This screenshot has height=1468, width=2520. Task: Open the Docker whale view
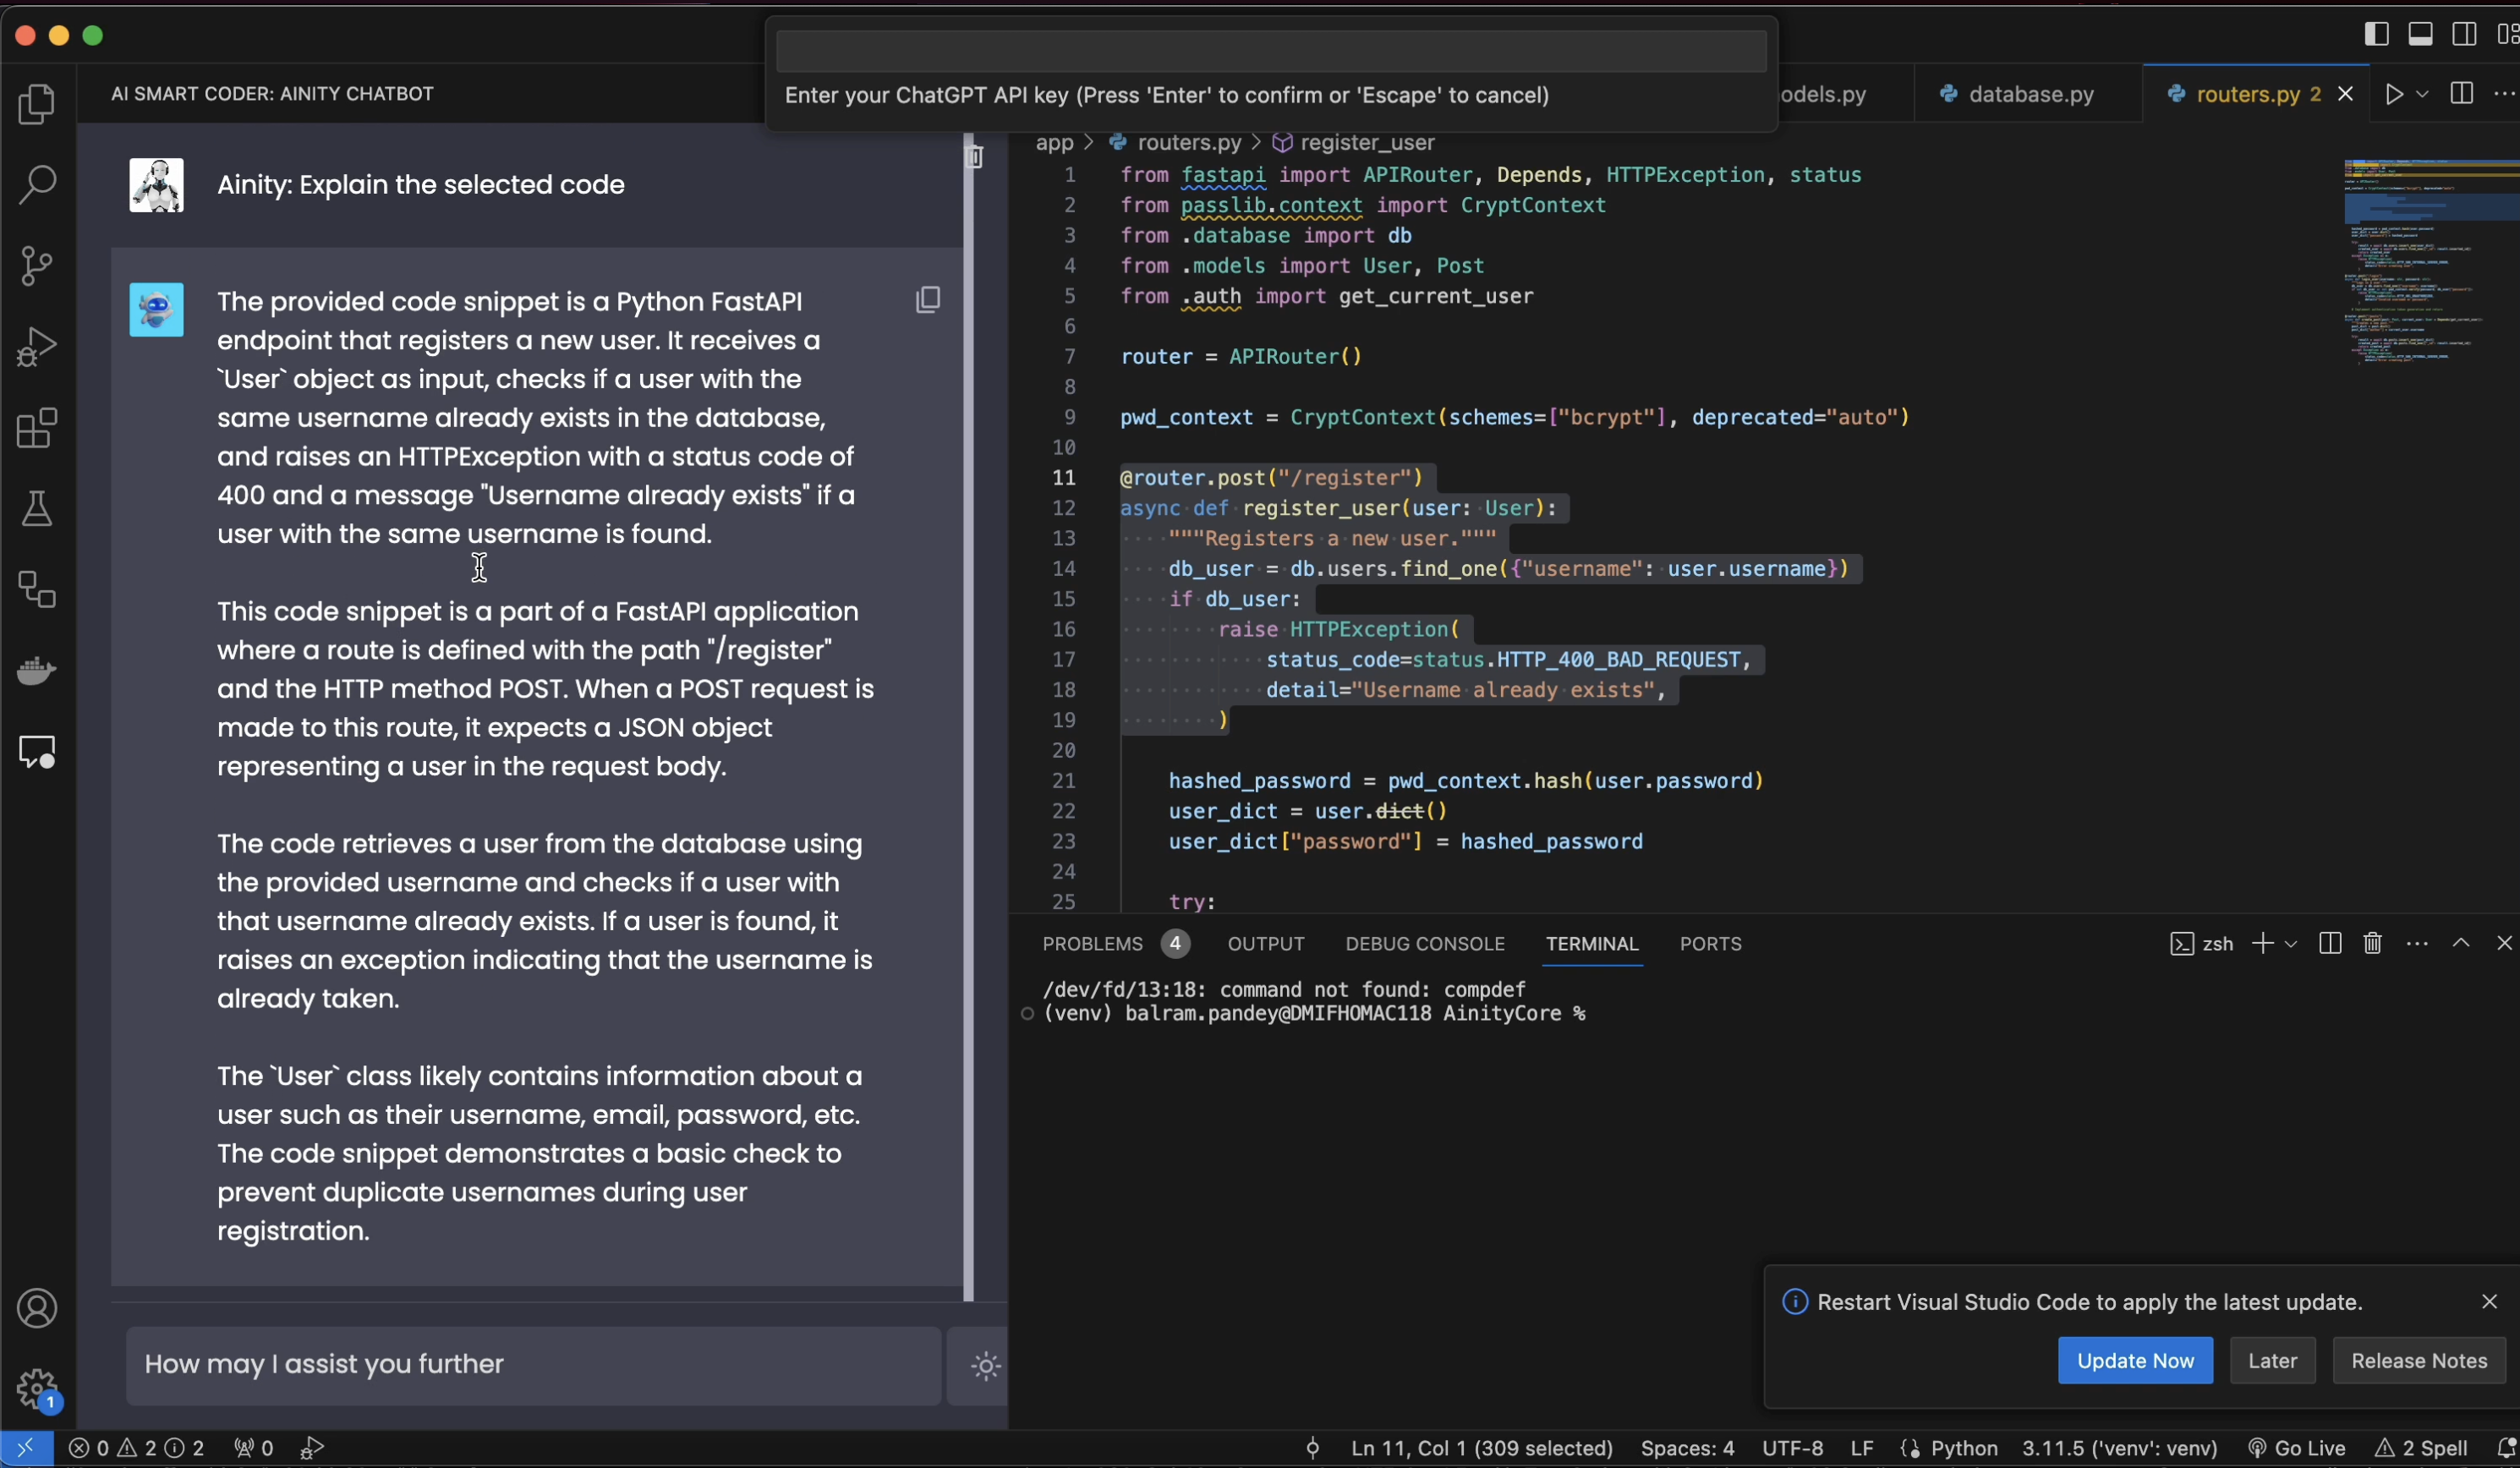pyautogui.click(x=37, y=670)
